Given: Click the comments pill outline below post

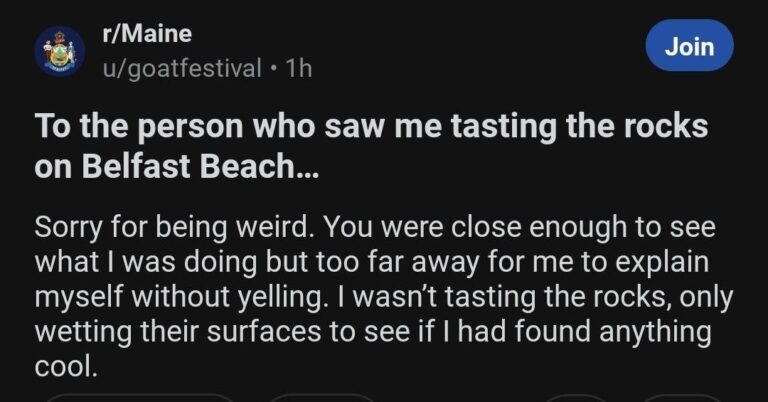Looking at the screenshot, I should (x=321, y=398).
